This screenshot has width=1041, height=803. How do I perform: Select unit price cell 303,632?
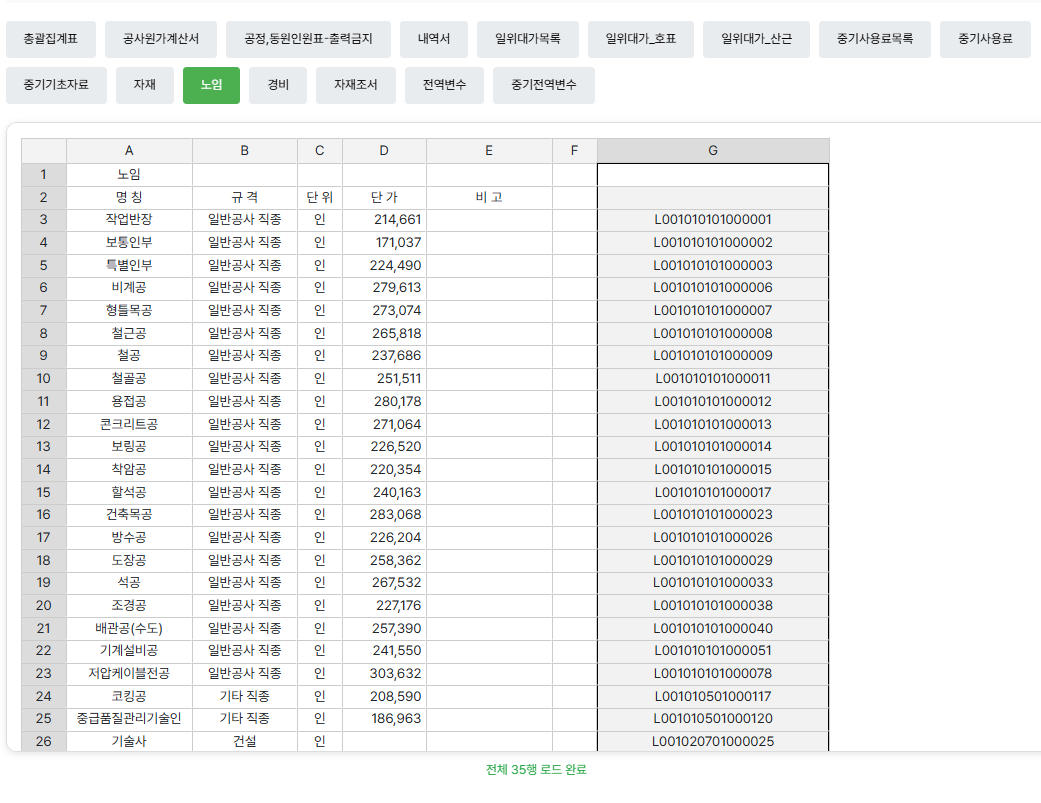click(384, 673)
